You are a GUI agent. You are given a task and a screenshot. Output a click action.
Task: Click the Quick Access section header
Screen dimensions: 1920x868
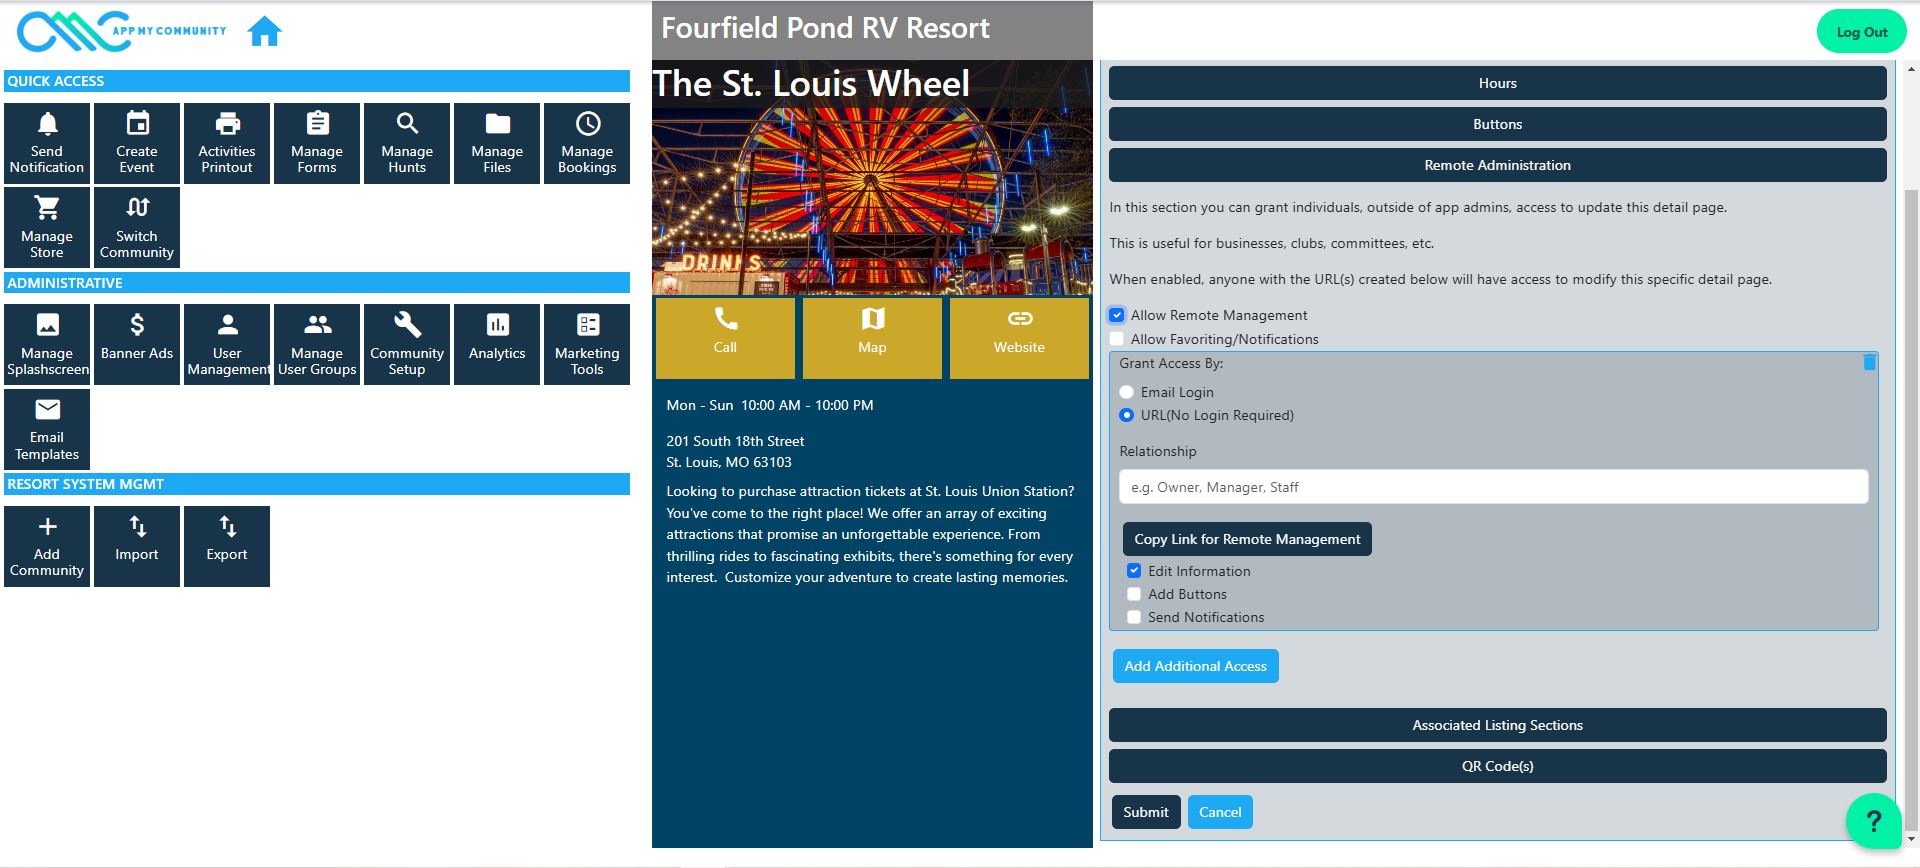tap(317, 81)
